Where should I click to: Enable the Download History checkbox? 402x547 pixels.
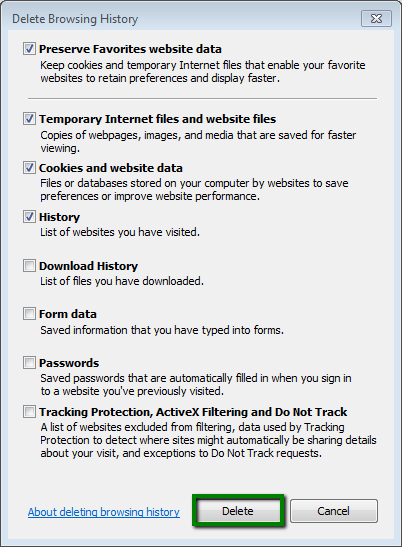[29, 265]
